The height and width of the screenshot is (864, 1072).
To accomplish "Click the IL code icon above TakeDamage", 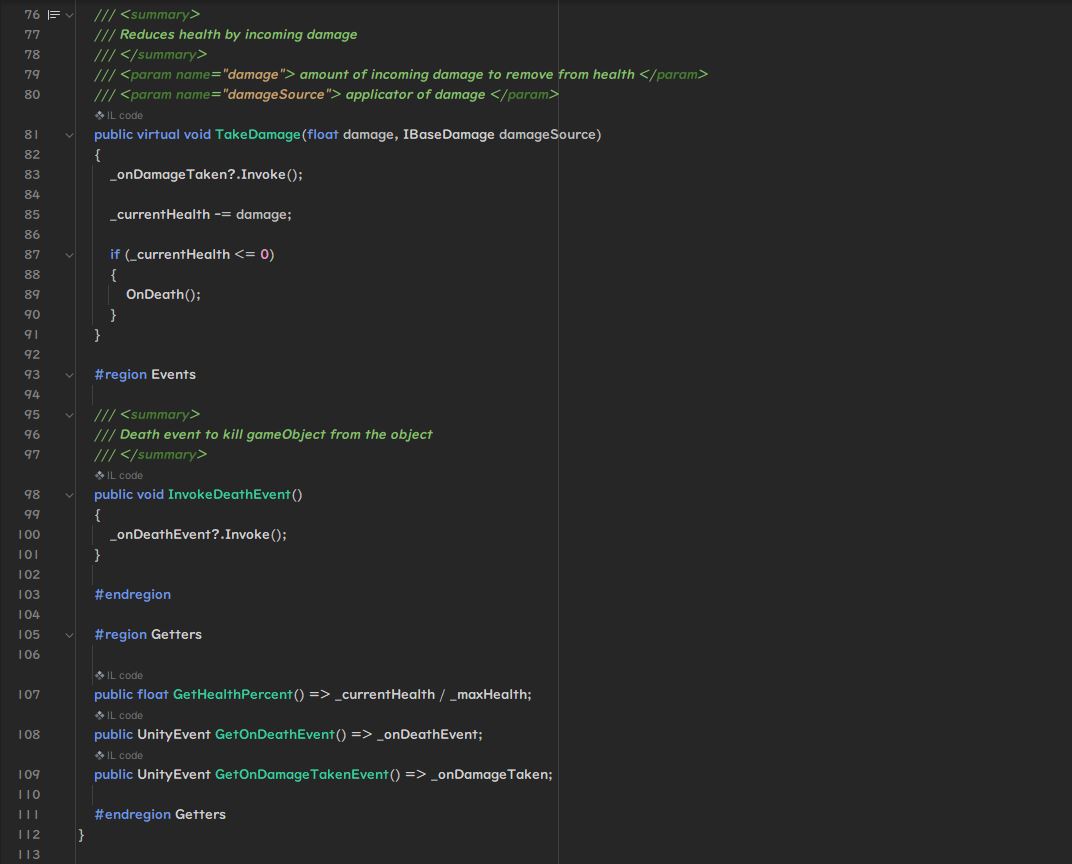I will [100, 115].
